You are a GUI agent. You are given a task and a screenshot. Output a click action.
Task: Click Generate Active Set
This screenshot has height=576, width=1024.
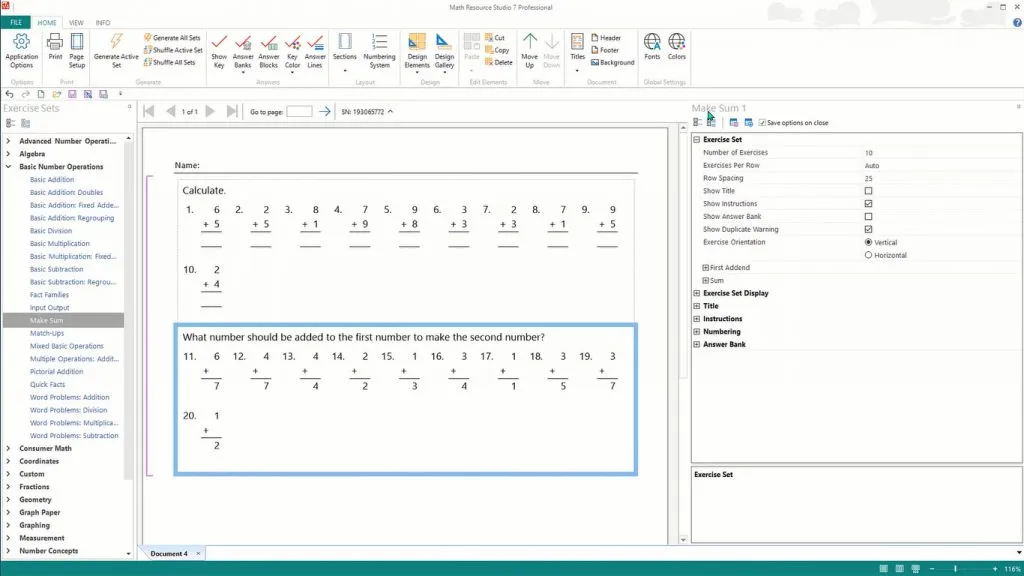tap(116, 51)
